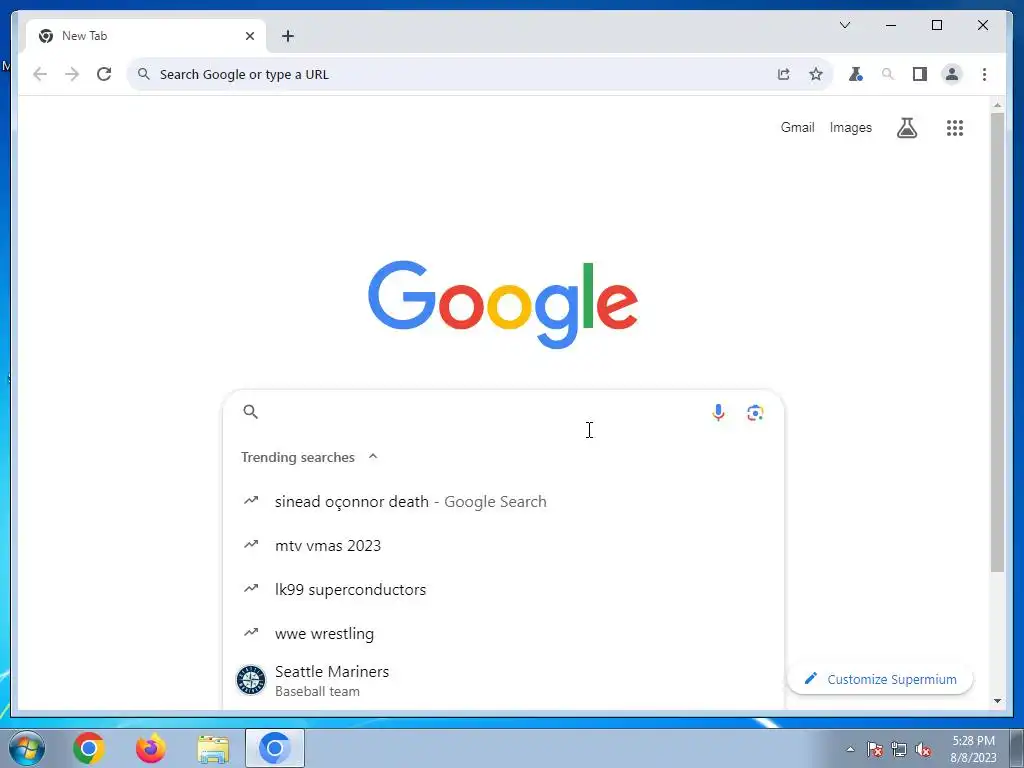
Task: Click the scrollbar down arrow
Action: pos(997,701)
